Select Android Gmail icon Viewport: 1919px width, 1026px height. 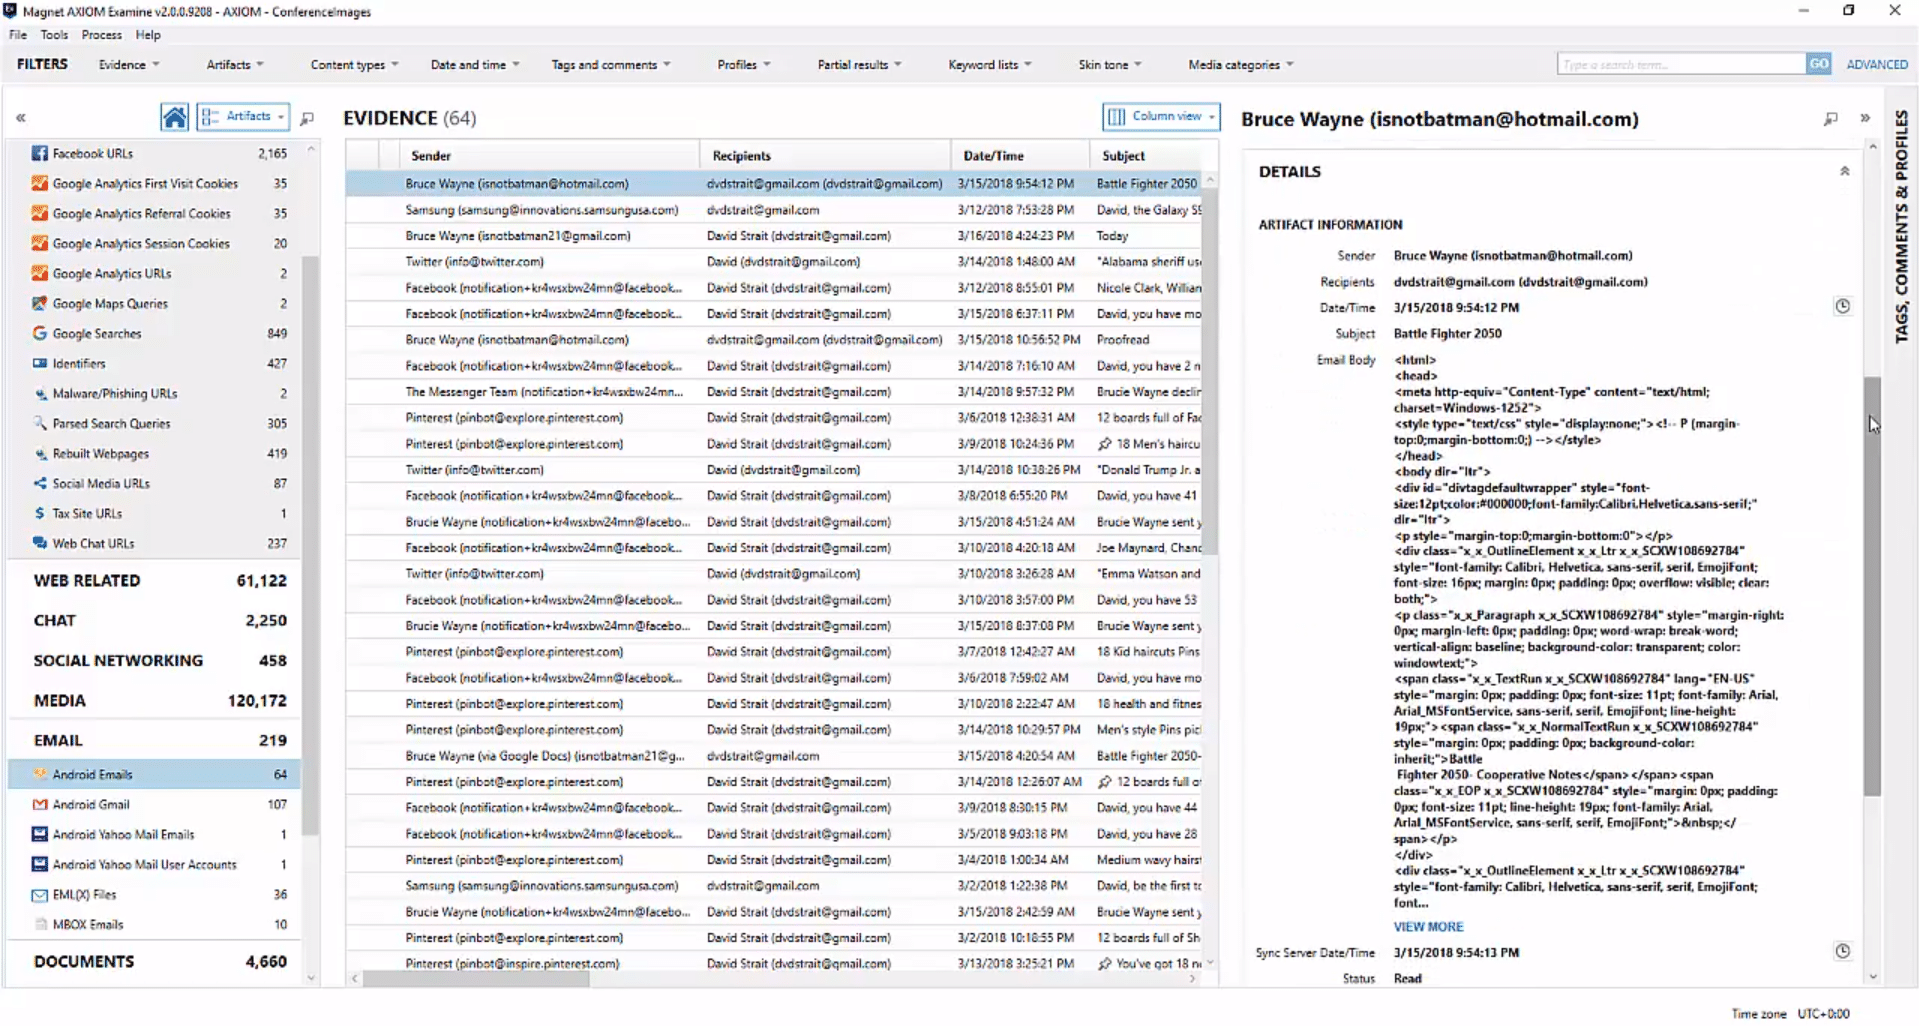tap(40, 804)
